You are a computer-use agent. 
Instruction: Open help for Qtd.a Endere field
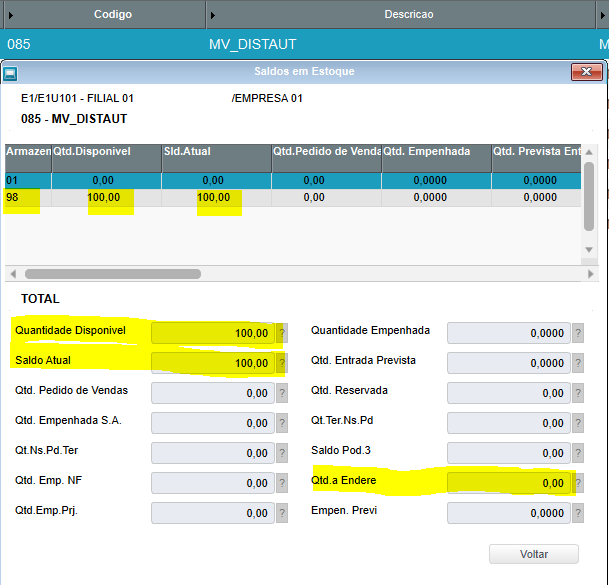click(x=578, y=483)
